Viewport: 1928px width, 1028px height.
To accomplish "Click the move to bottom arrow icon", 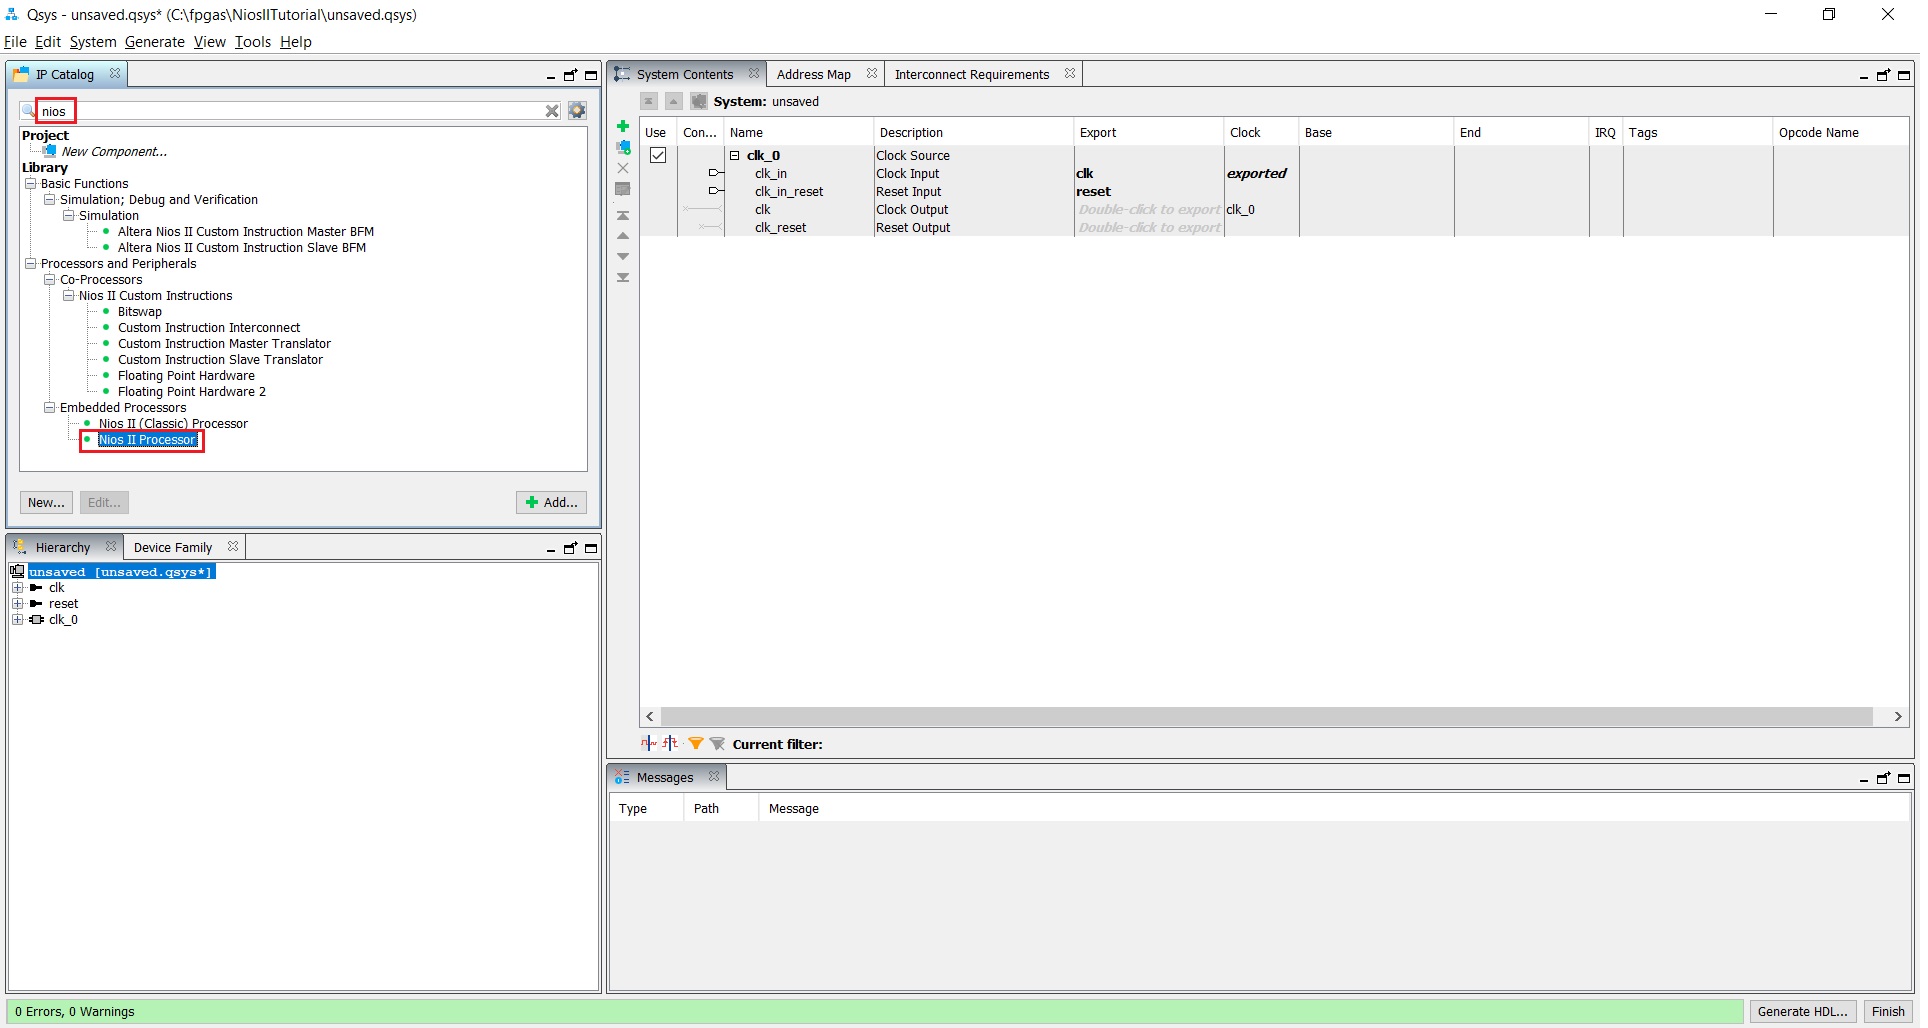I will pyautogui.click(x=623, y=278).
